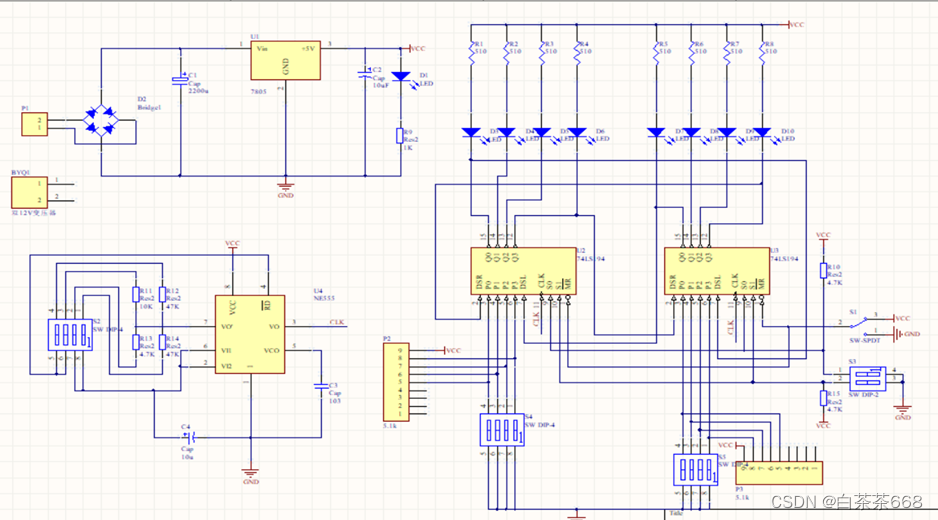The image size is (938, 520).
Task: Click CLK net label at NE555 output
Action: [337, 322]
